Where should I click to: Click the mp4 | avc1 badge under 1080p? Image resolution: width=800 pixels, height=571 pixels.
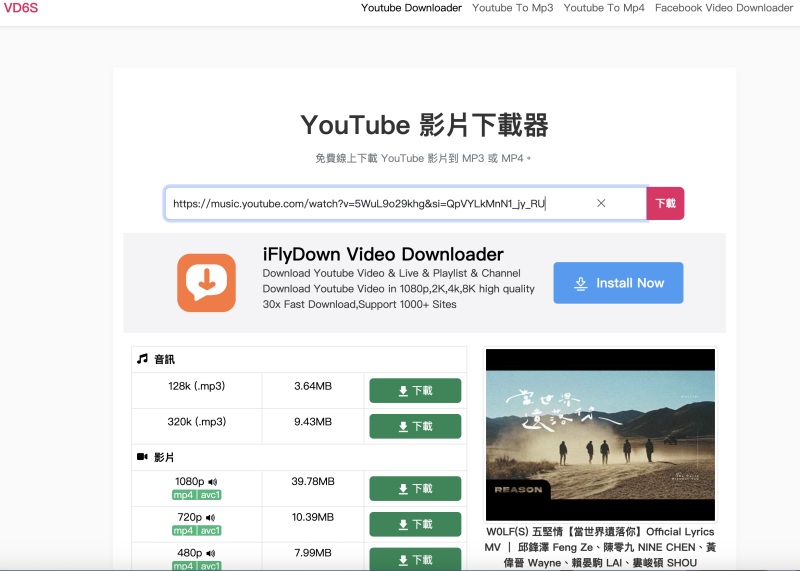coord(197,495)
